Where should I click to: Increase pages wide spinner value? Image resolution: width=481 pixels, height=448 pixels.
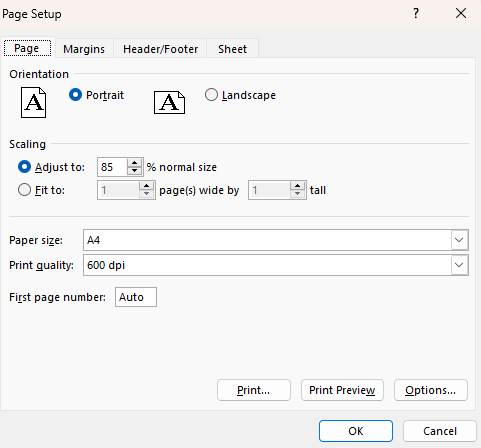point(146,186)
